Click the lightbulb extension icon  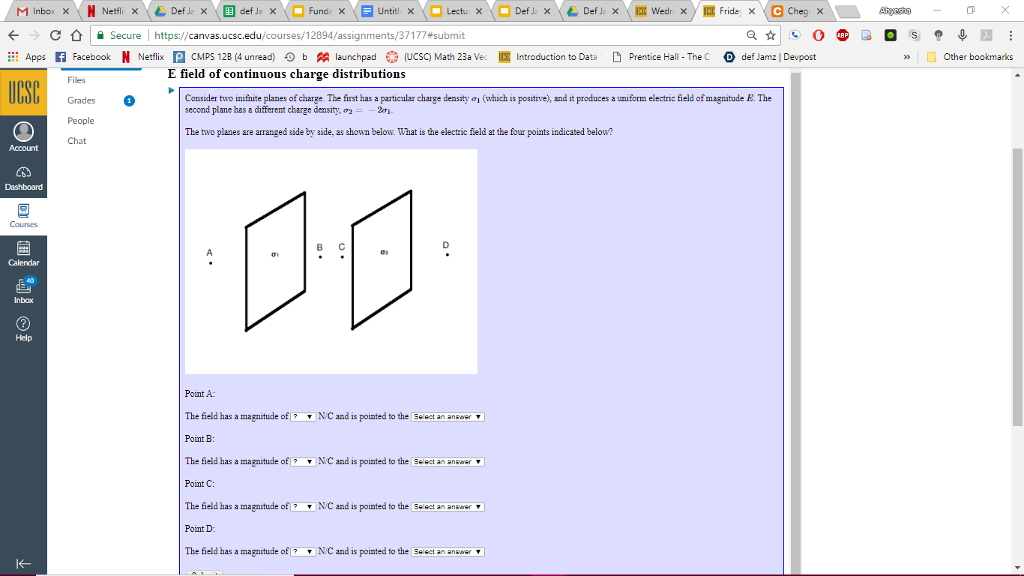point(938,35)
